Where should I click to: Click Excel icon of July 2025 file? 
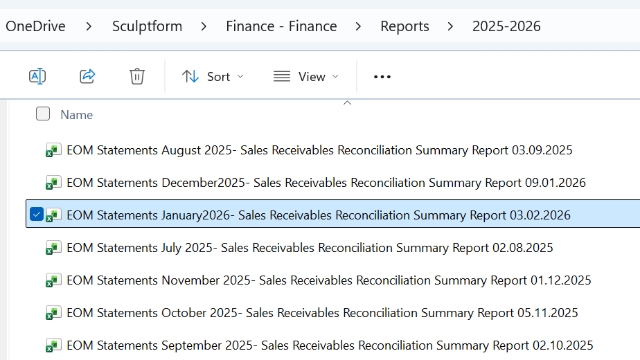click(x=53, y=247)
